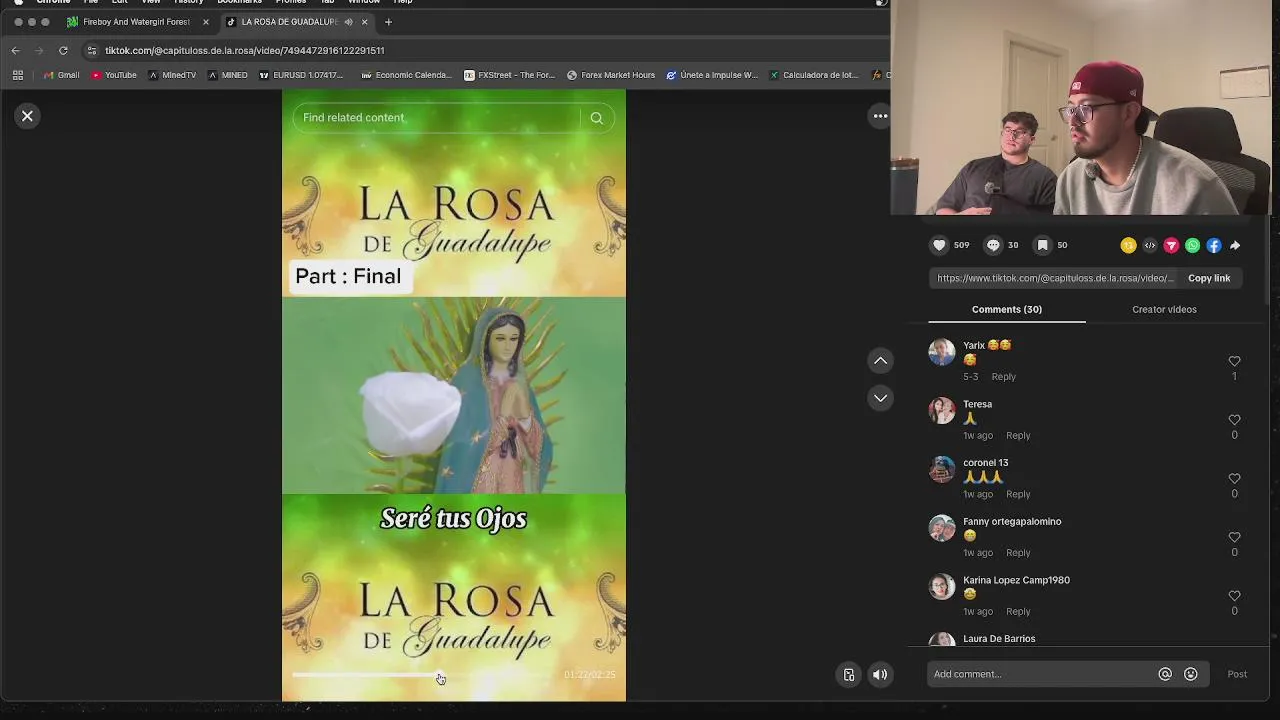Viewport: 1280px width, 720px height.
Task: Like Karina Lopez Camp1980's comment
Action: (x=1234, y=596)
